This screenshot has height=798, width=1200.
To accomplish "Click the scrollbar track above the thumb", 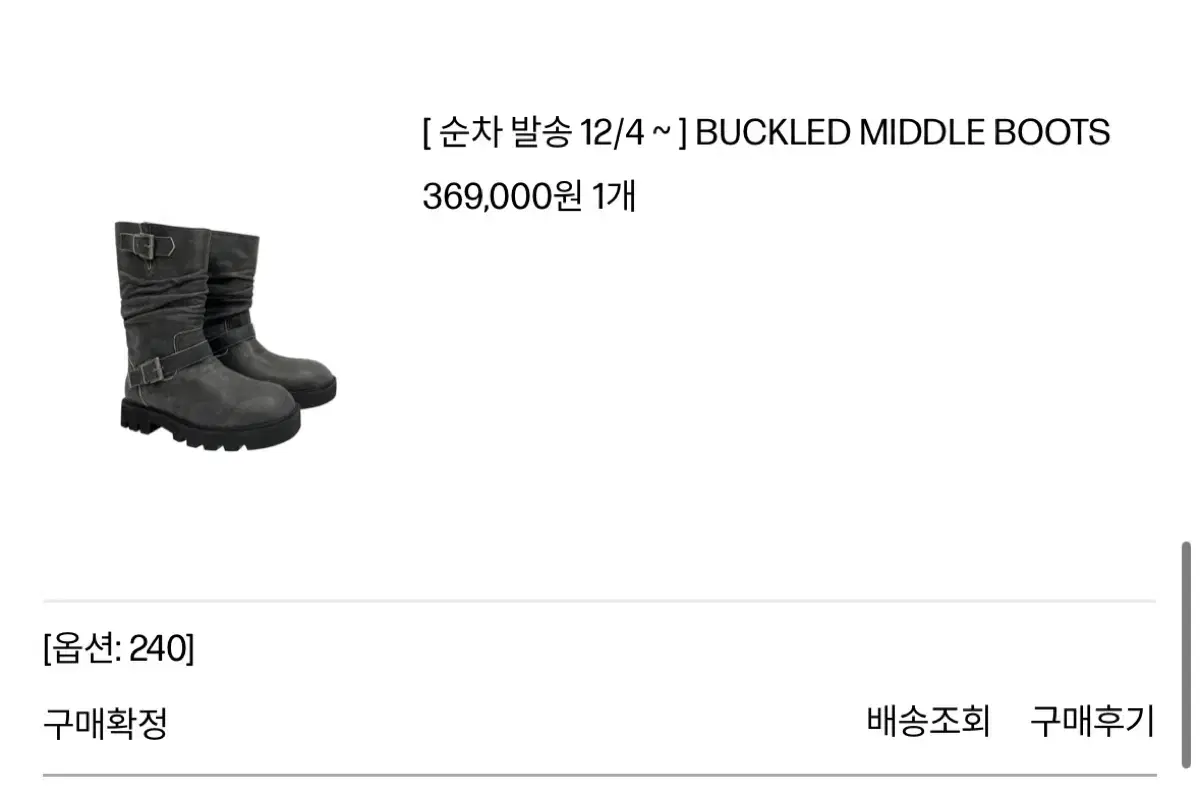I will [1186, 270].
